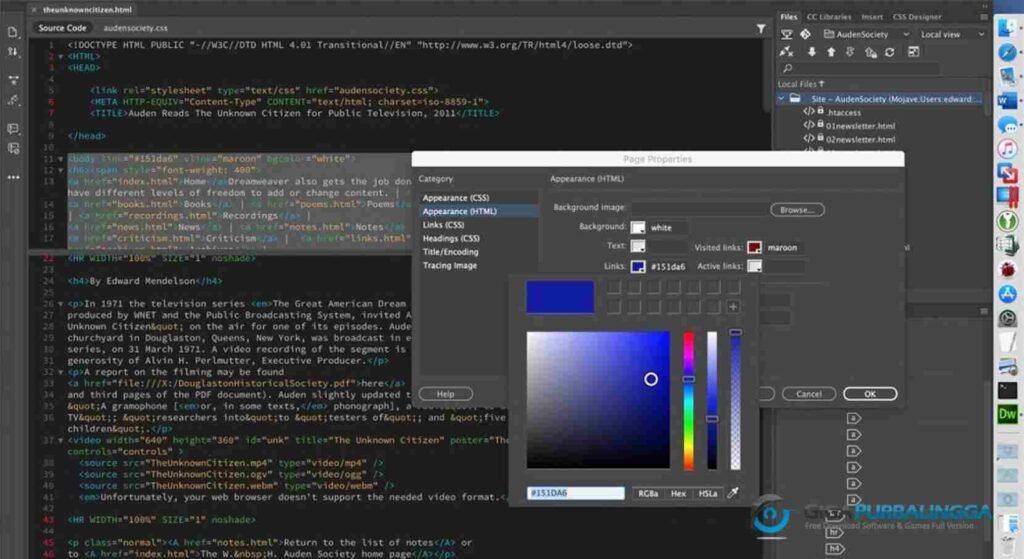
Task: Click the Expand files panel icon
Action: tap(914, 52)
